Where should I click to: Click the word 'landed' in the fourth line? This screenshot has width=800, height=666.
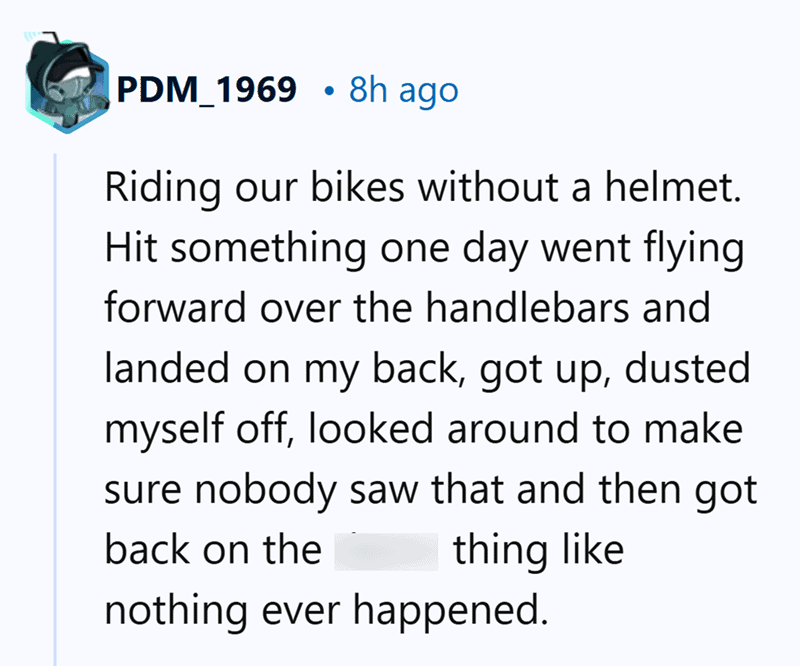coord(167,368)
